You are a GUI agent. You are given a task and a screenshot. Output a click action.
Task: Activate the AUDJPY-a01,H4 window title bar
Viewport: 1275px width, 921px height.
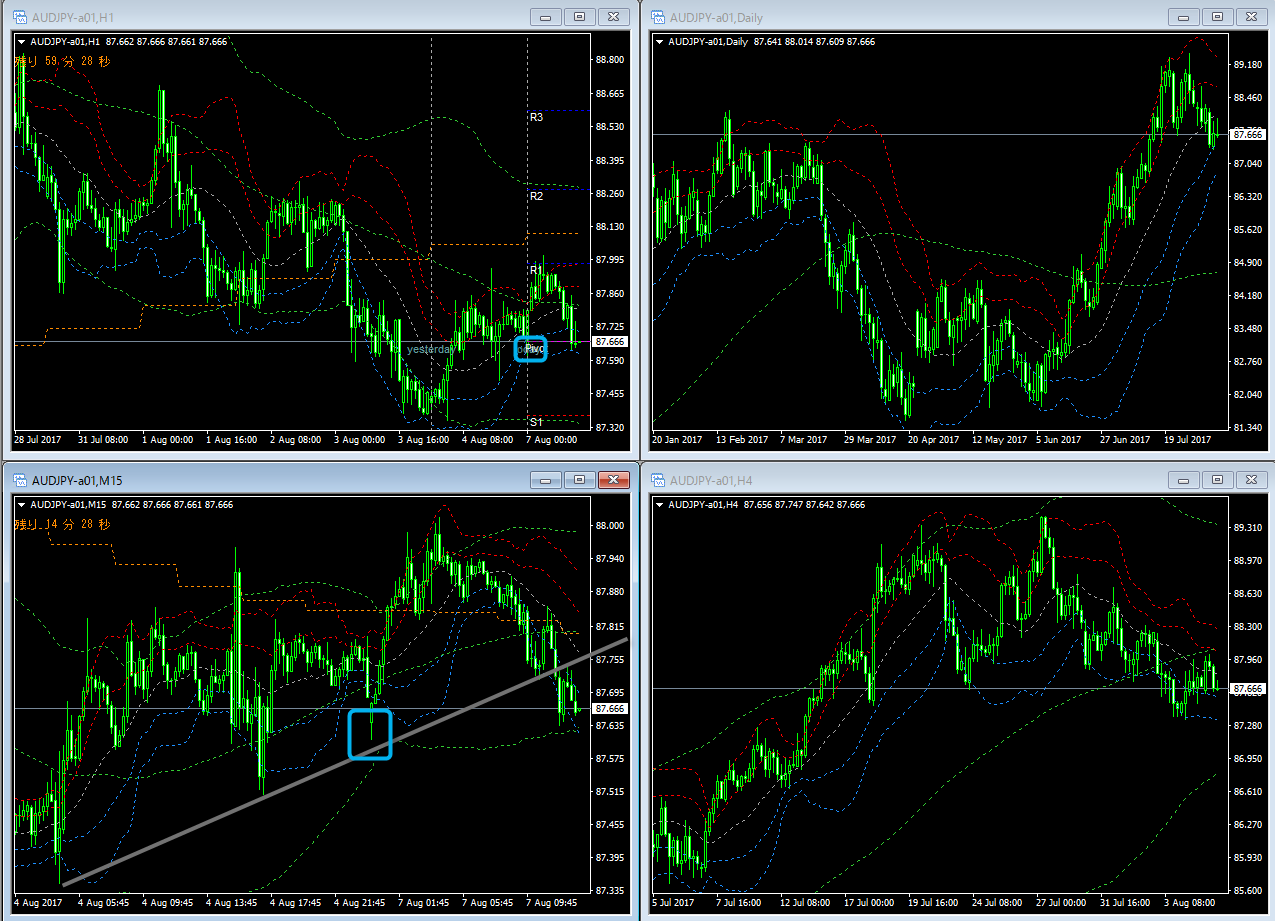[900, 481]
